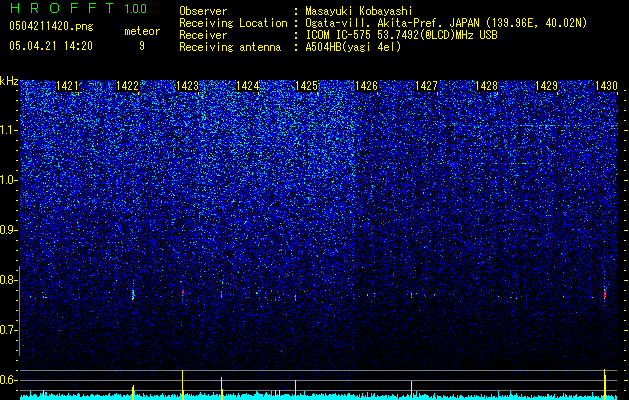This screenshot has width=629, height=400.
Task: Click the 'meteor' count label
Action: (142, 31)
